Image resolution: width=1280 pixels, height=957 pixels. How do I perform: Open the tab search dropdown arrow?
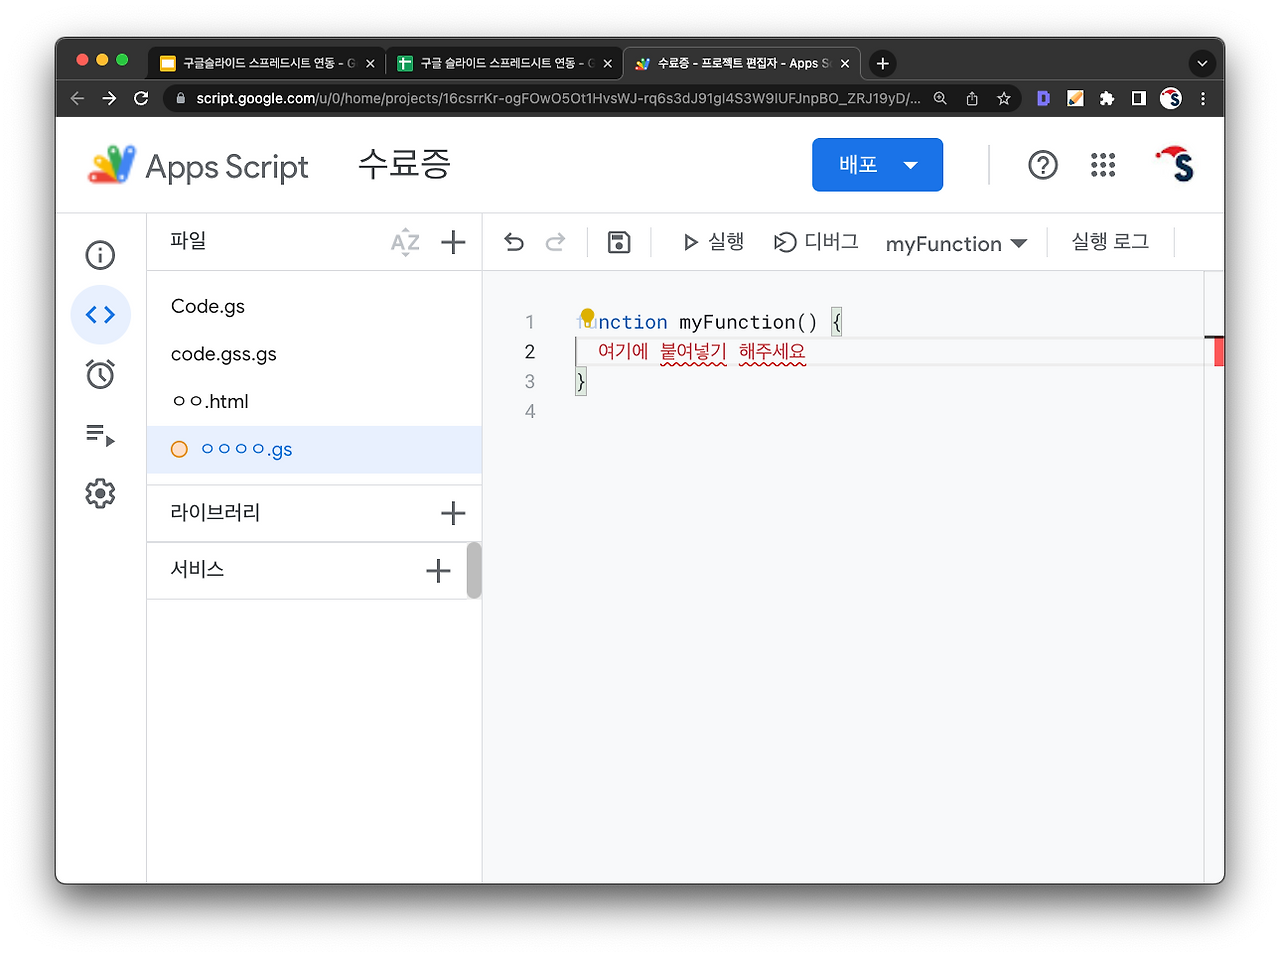[1202, 63]
